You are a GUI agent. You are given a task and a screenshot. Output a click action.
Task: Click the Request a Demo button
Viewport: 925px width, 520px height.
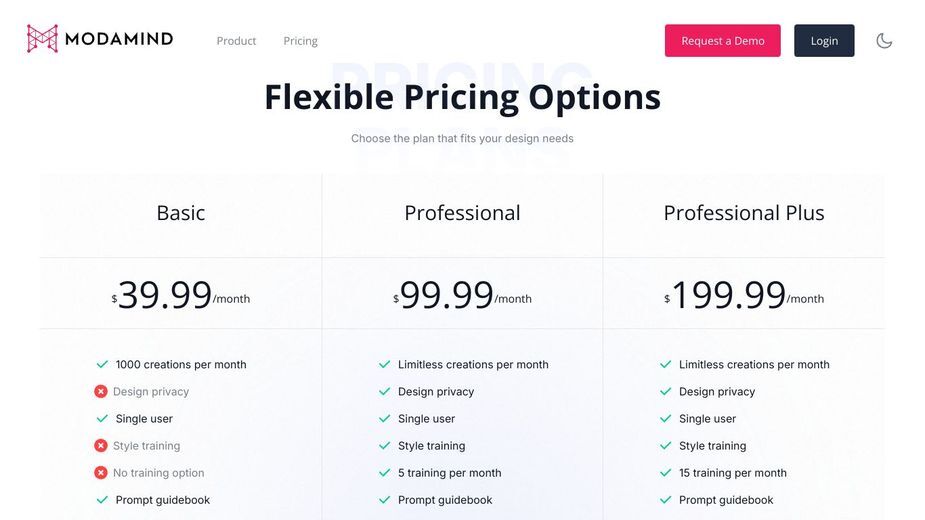tap(723, 41)
